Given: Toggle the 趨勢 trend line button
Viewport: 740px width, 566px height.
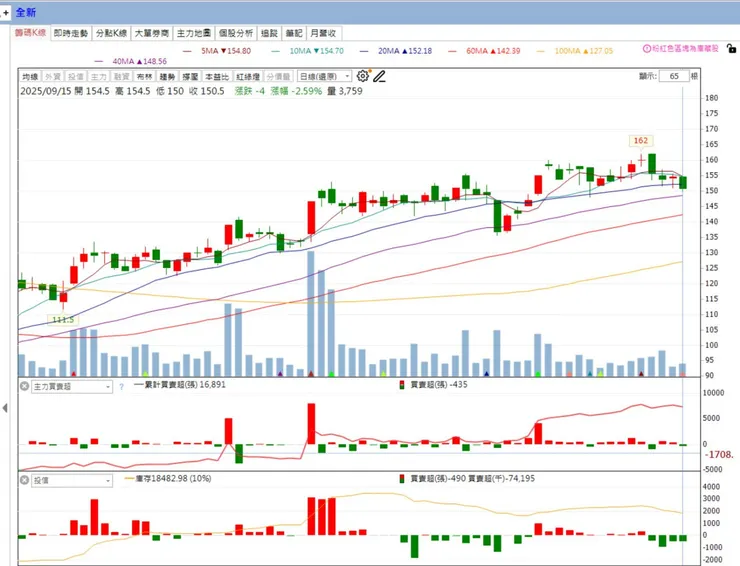Looking at the screenshot, I should (x=167, y=76).
